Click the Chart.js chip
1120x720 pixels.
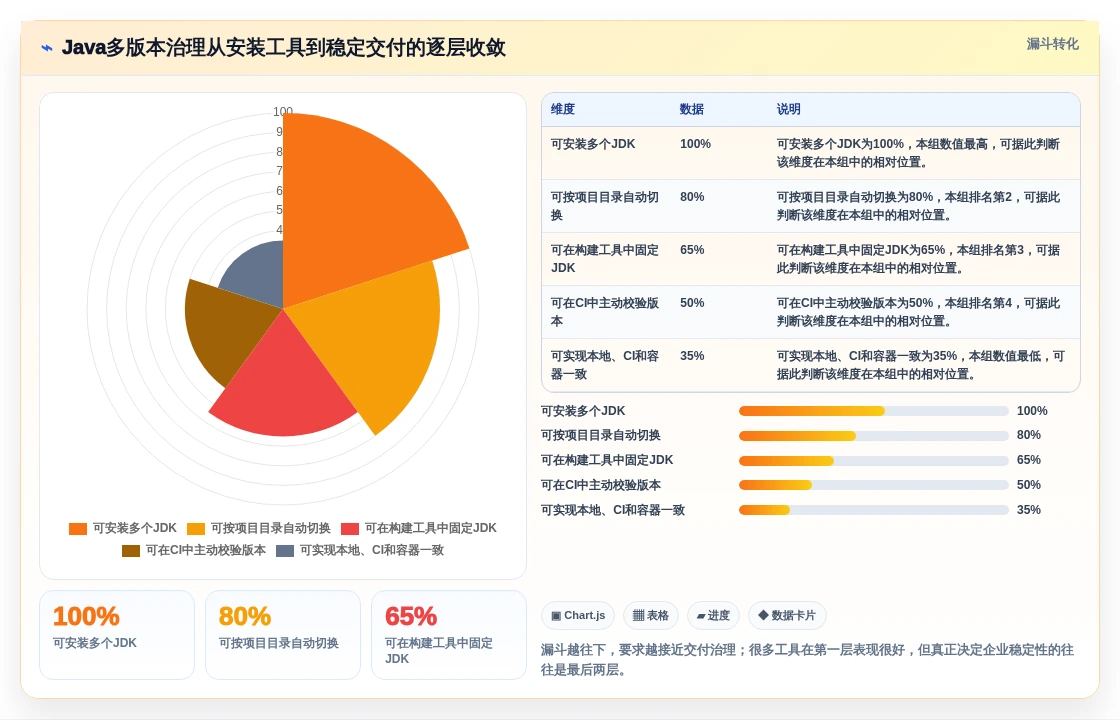pyautogui.click(x=578, y=616)
